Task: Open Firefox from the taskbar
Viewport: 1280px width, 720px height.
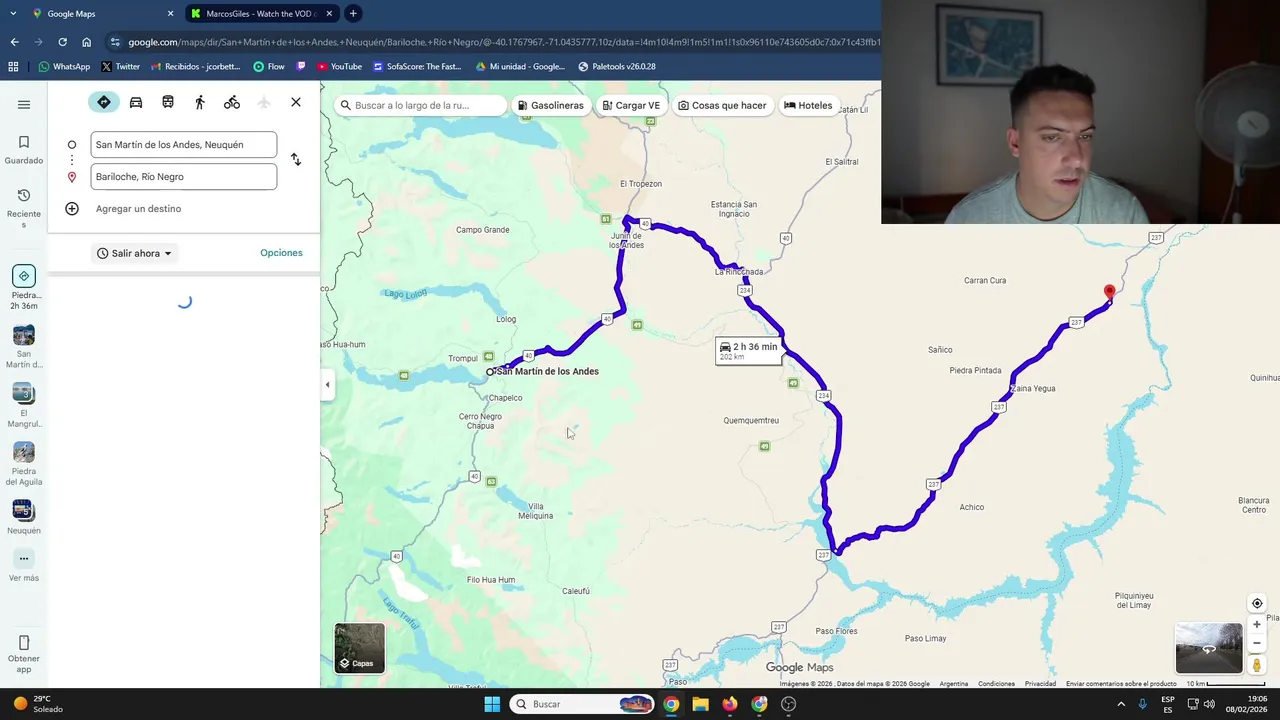Action: coord(730,704)
